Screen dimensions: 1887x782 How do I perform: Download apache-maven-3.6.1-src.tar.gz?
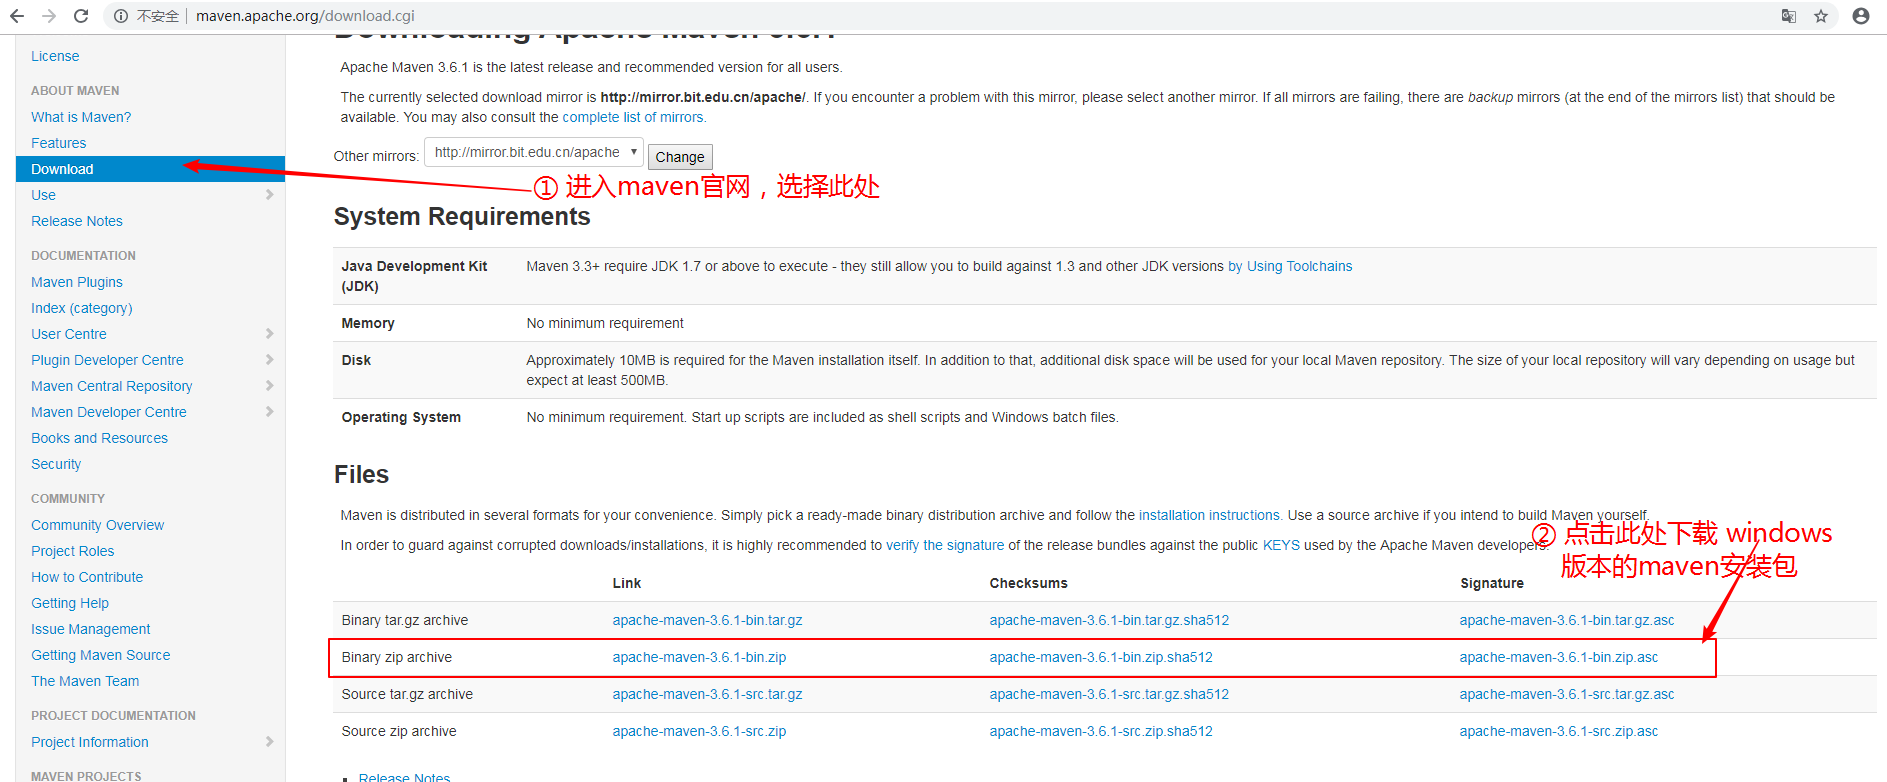(x=707, y=694)
